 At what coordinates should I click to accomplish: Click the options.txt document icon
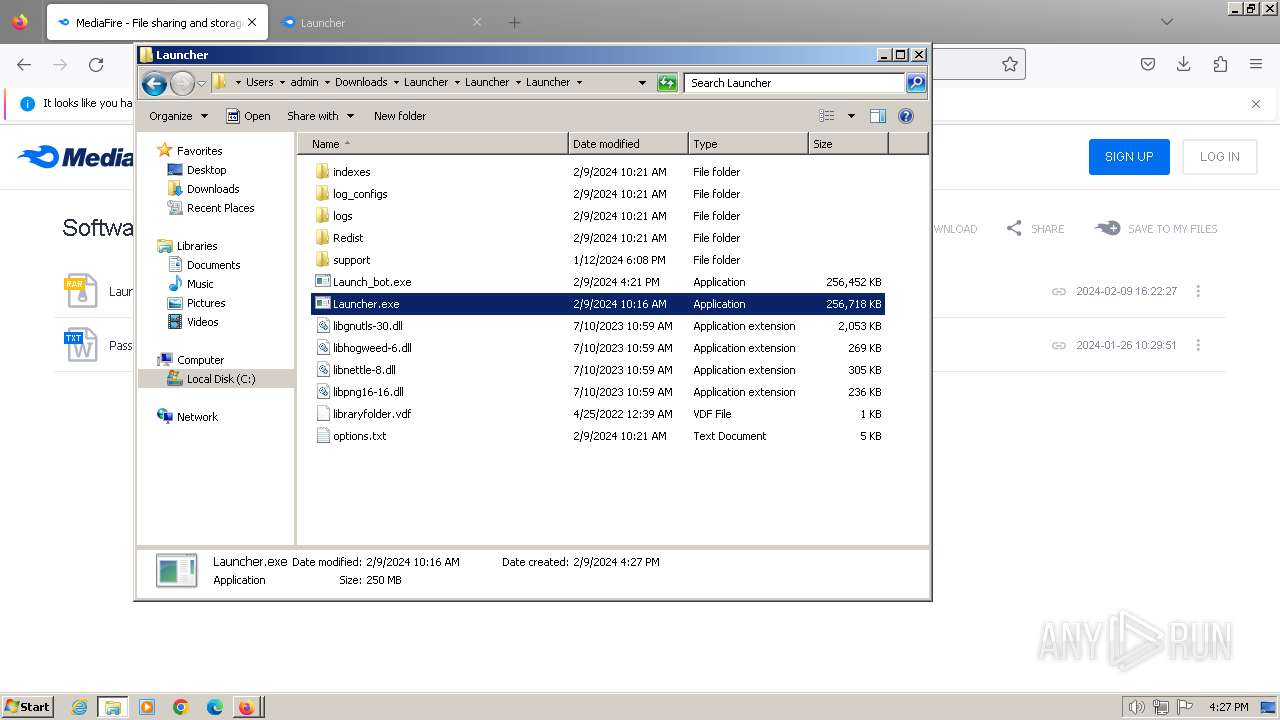322,436
